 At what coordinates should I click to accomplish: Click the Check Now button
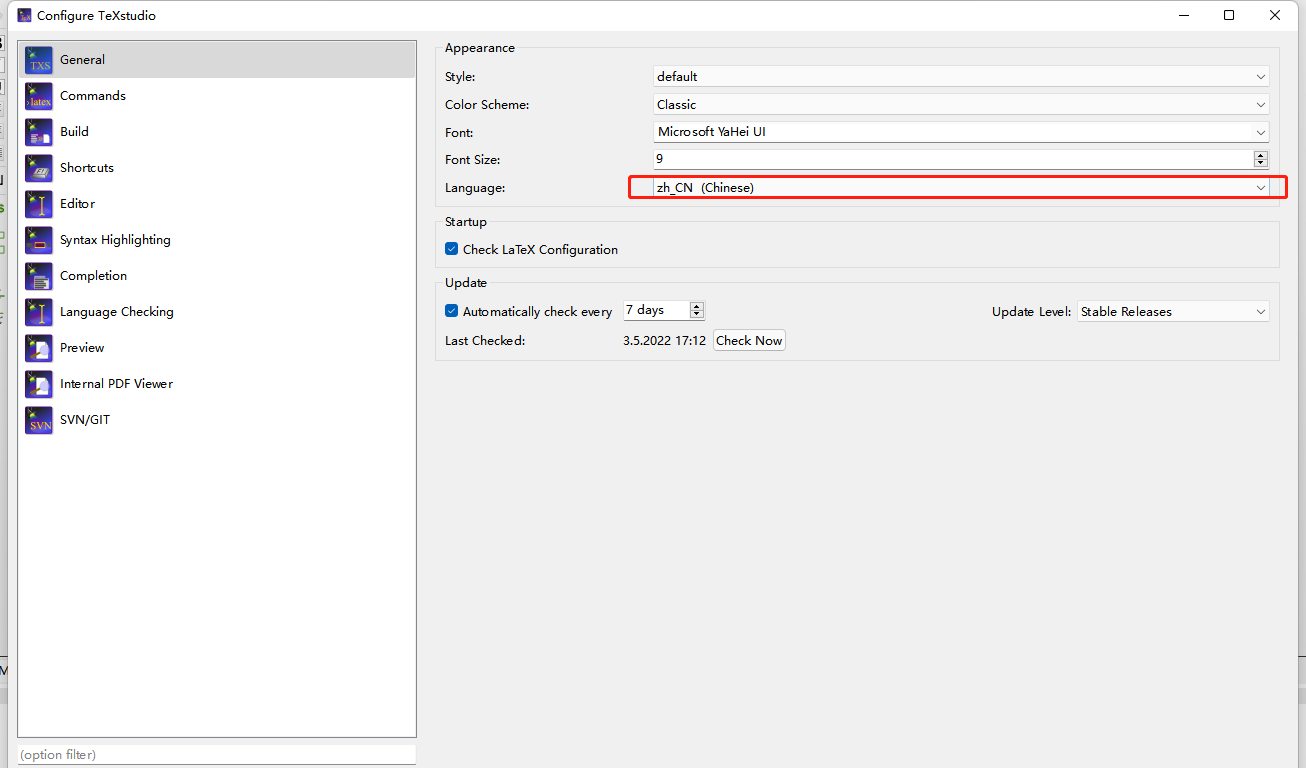(x=749, y=341)
